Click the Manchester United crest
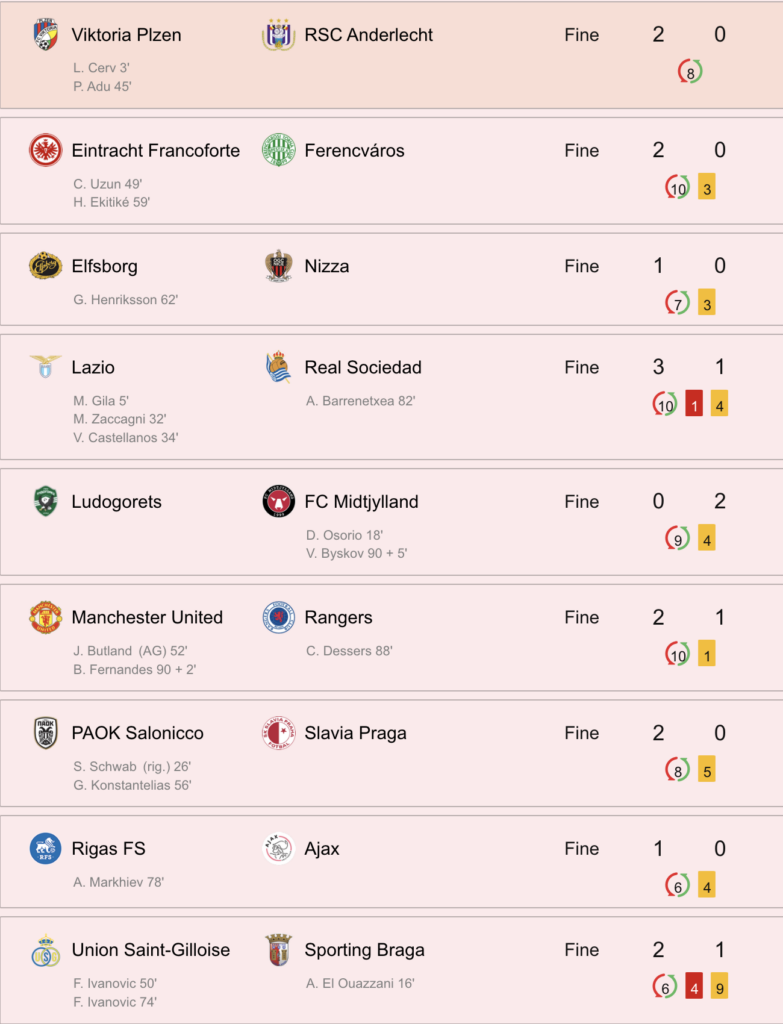Screen dimensions: 783x1024 click(x=46, y=617)
